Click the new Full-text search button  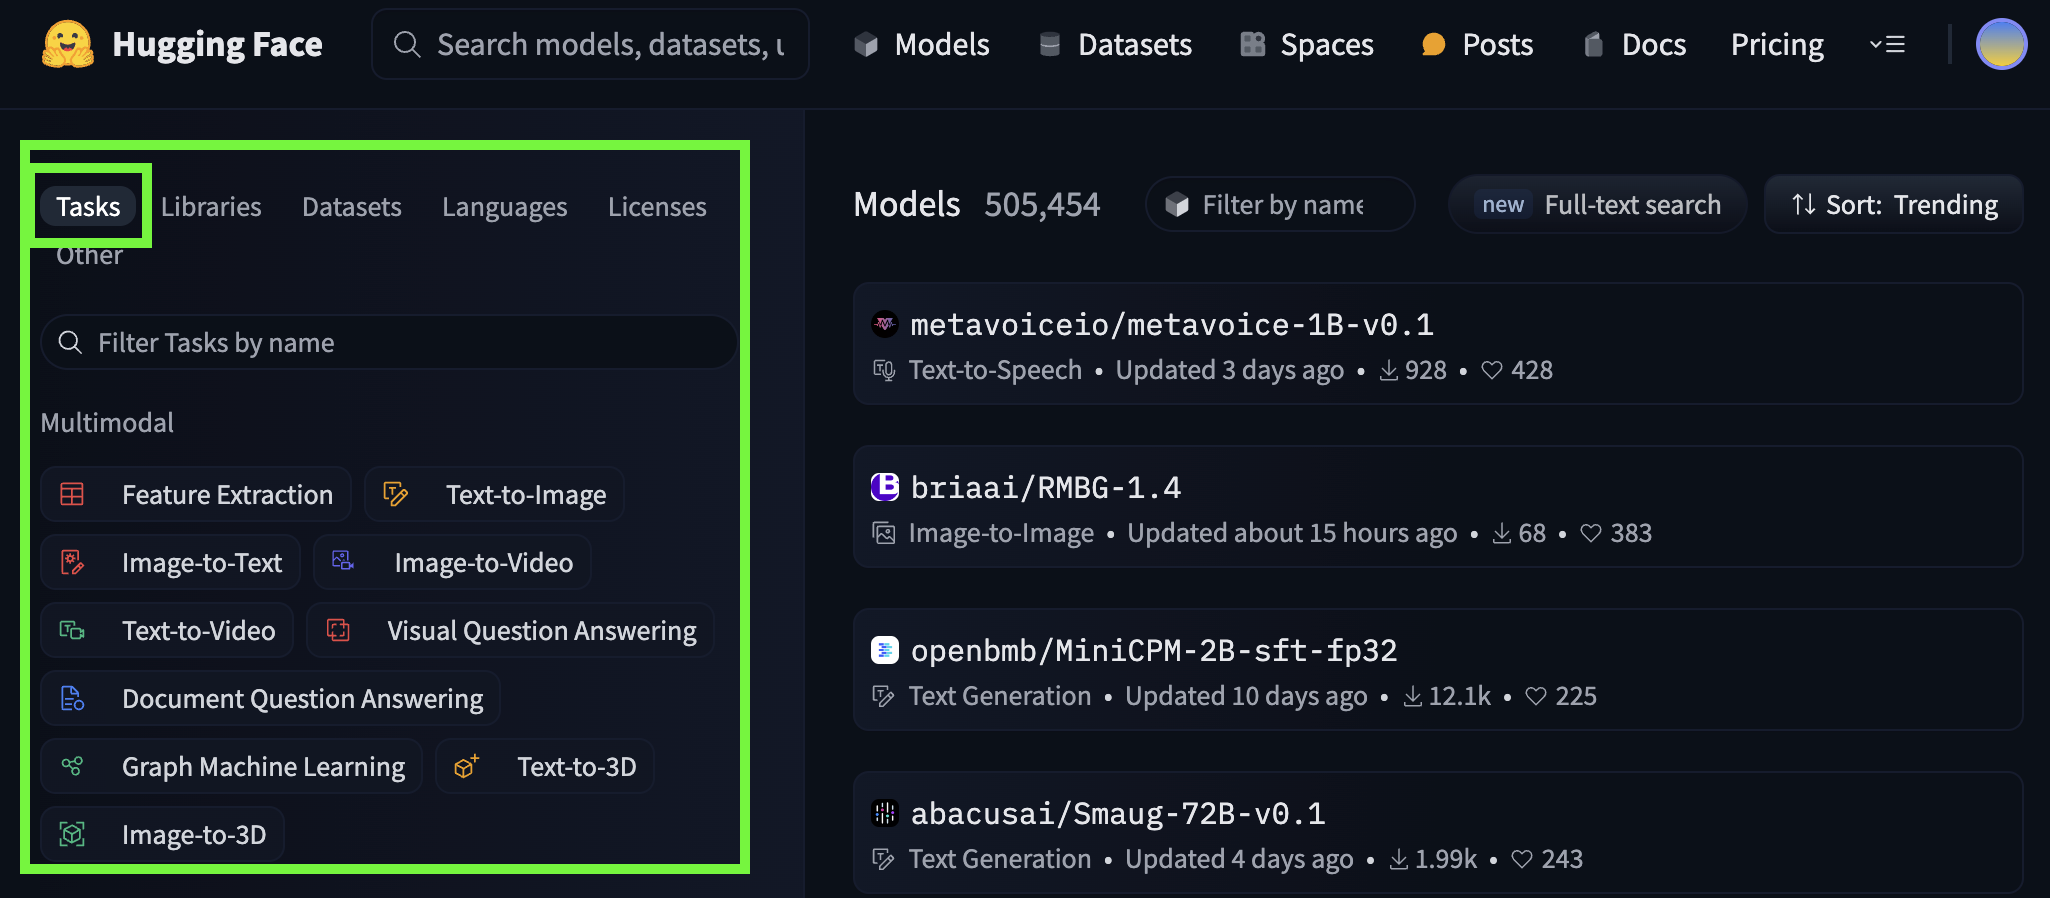point(1597,204)
